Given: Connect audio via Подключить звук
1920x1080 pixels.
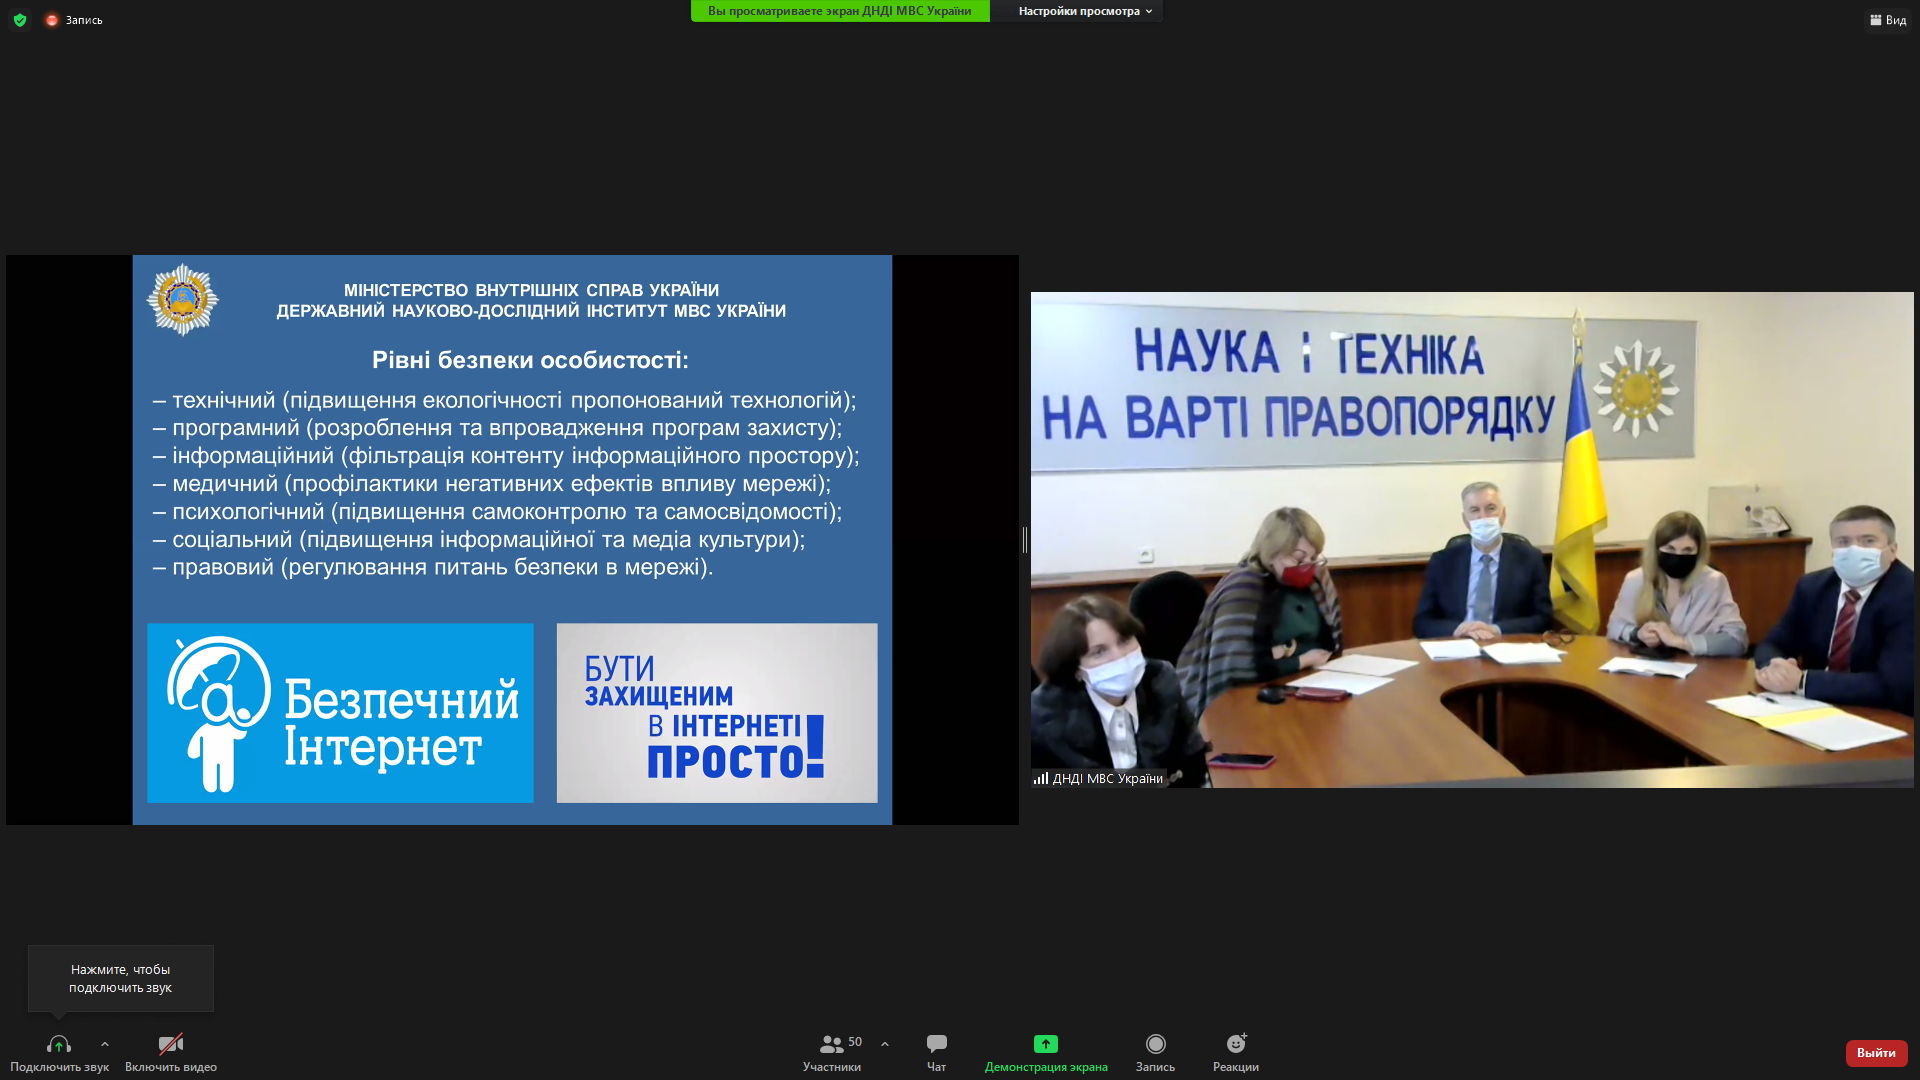Looking at the screenshot, I should click(59, 1052).
